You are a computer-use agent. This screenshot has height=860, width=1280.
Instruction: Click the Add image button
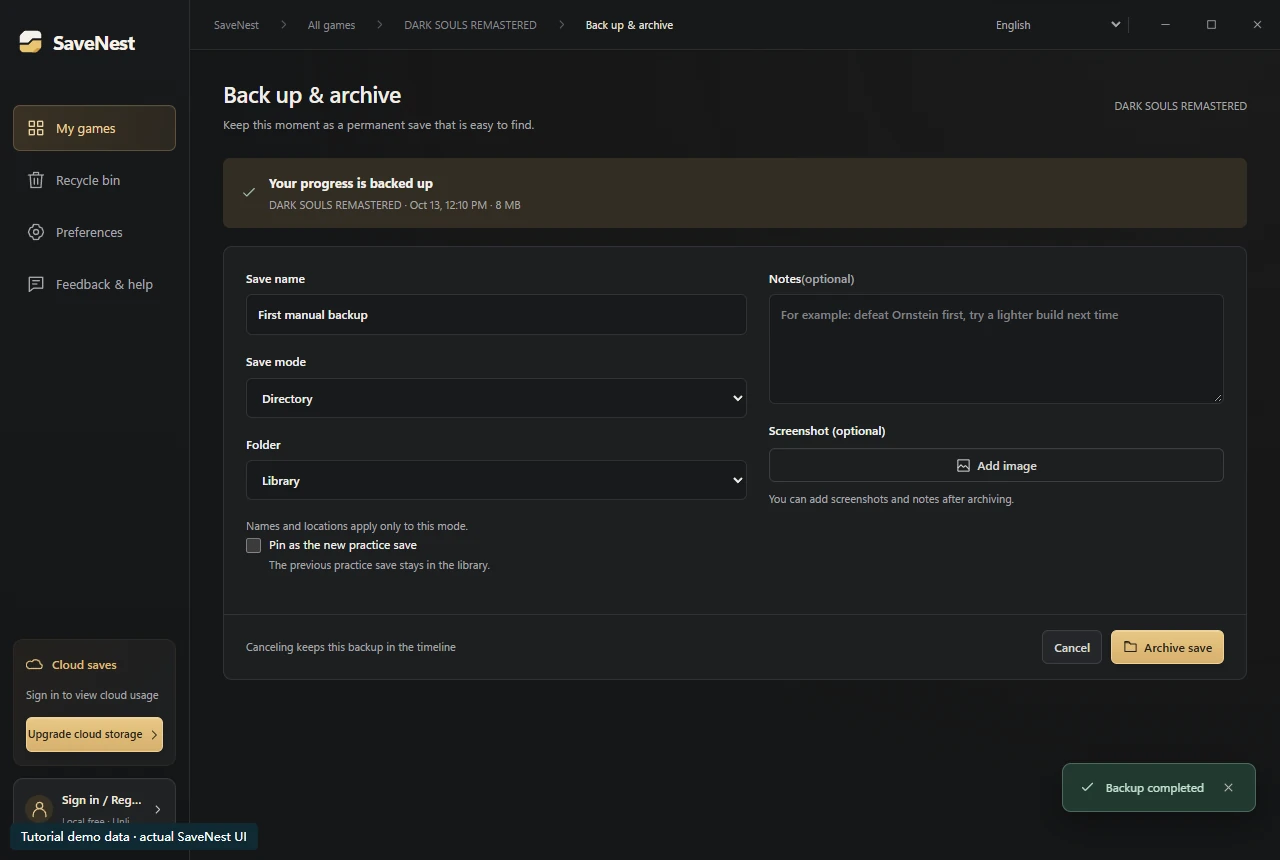996,465
